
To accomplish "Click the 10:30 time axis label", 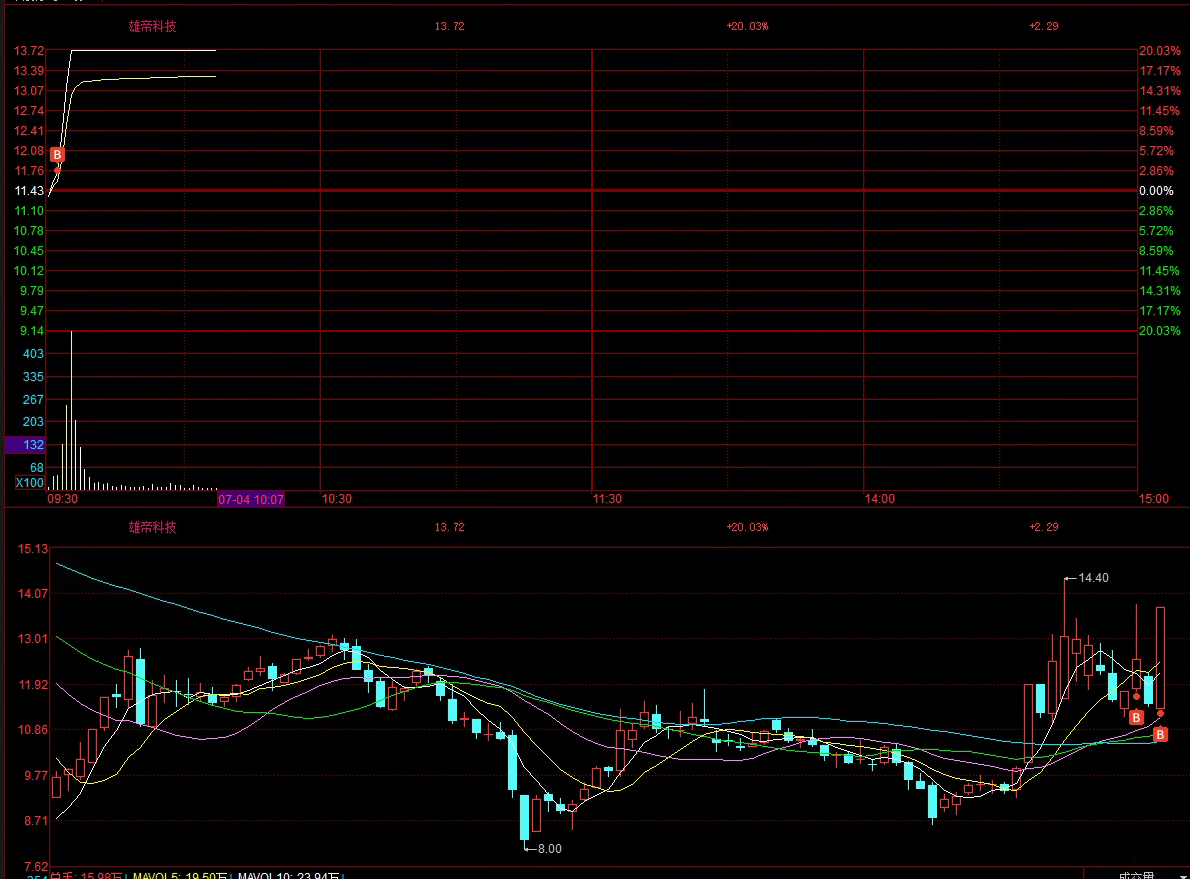I will [x=336, y=499].
